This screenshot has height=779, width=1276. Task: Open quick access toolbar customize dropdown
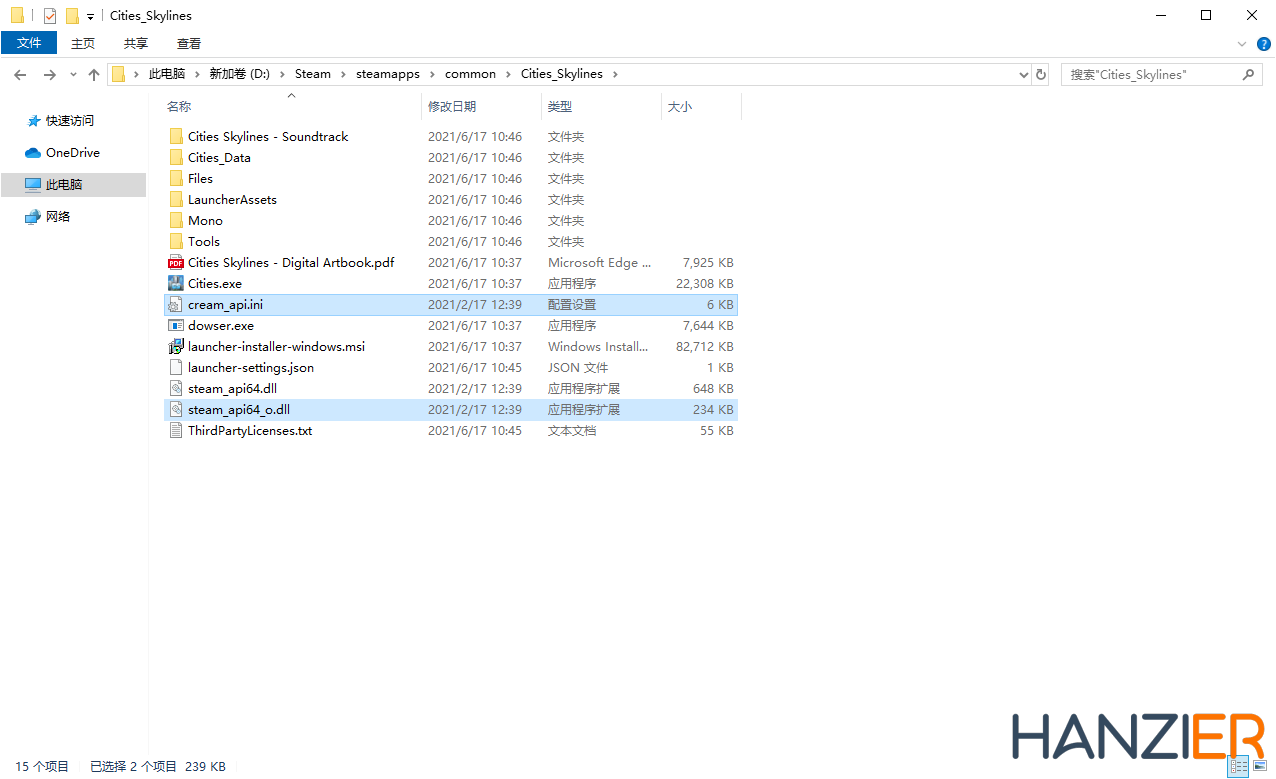click(90, 17)
